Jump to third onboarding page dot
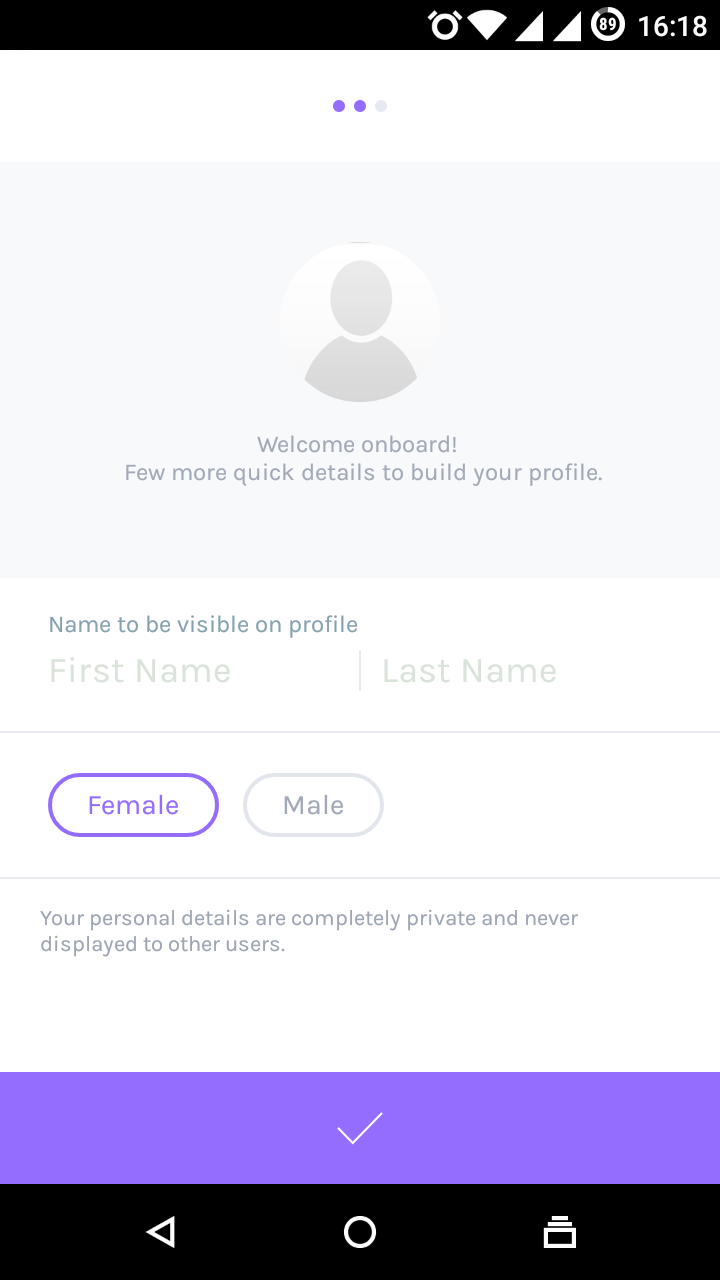Screen dimensions: 720x1280 (381, 106)
